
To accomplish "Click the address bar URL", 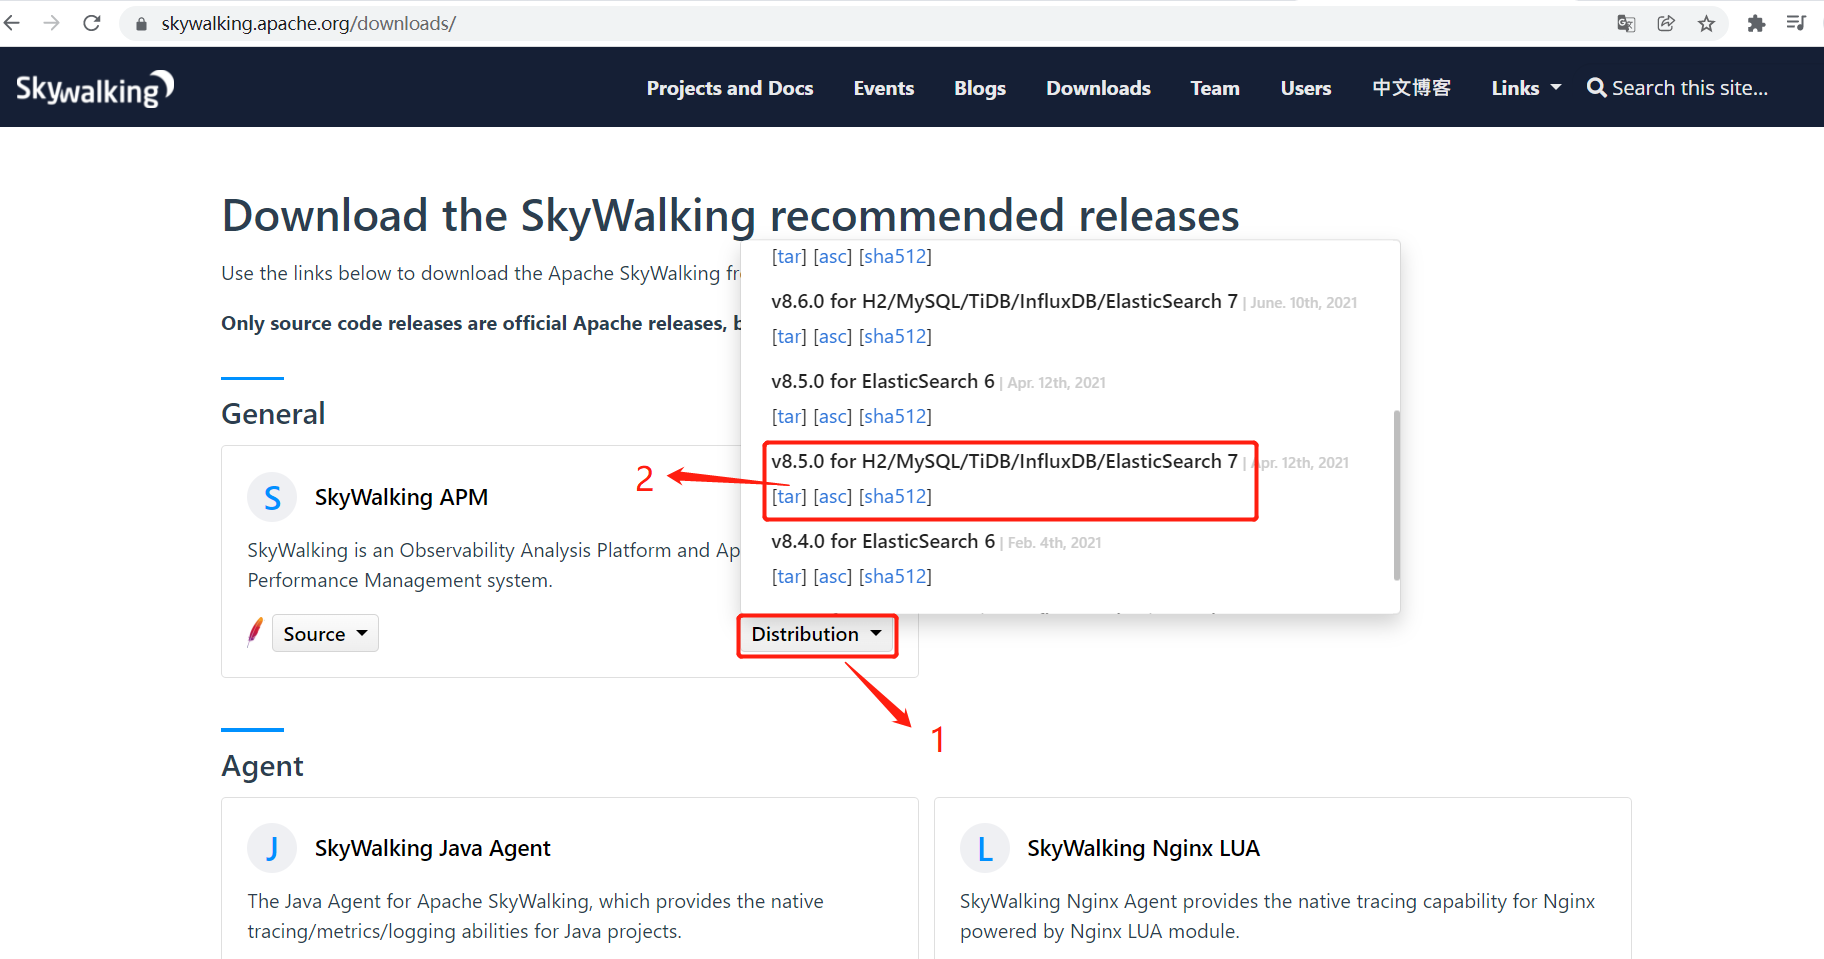I will pos(308,23).
